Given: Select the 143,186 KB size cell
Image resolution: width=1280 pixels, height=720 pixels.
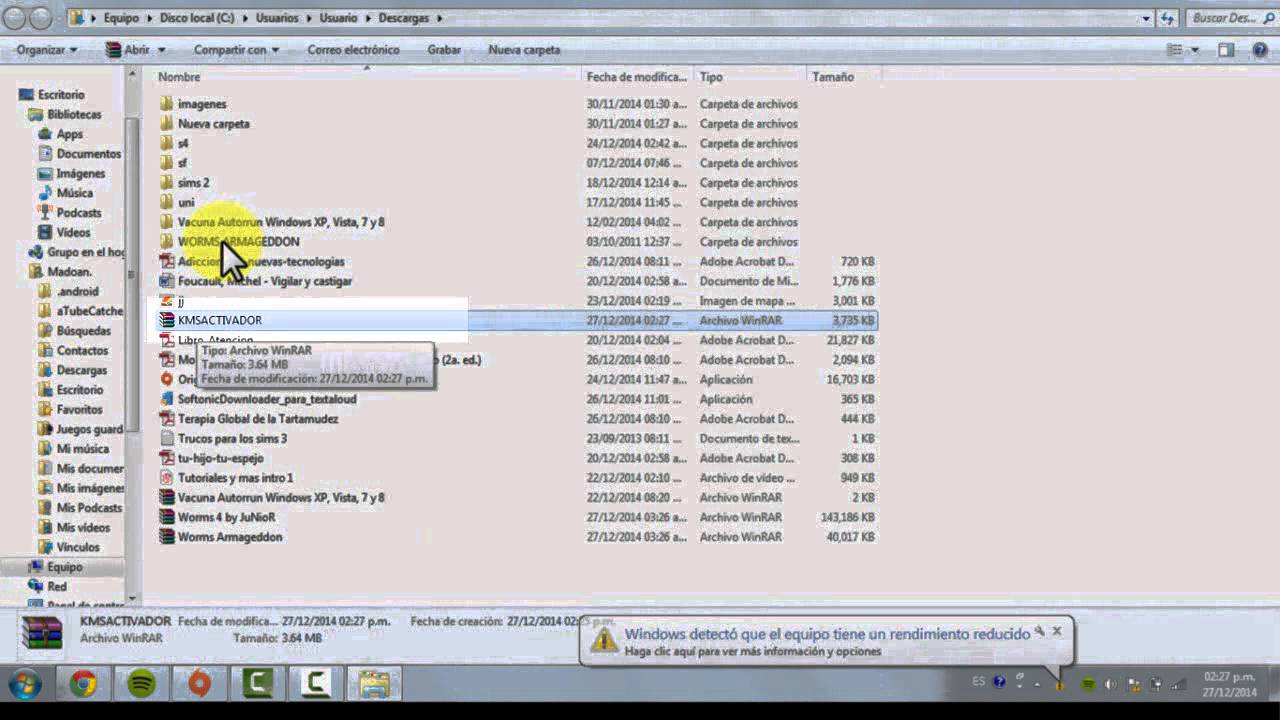Looking at the screenshot, I should (x=847, y=517).
